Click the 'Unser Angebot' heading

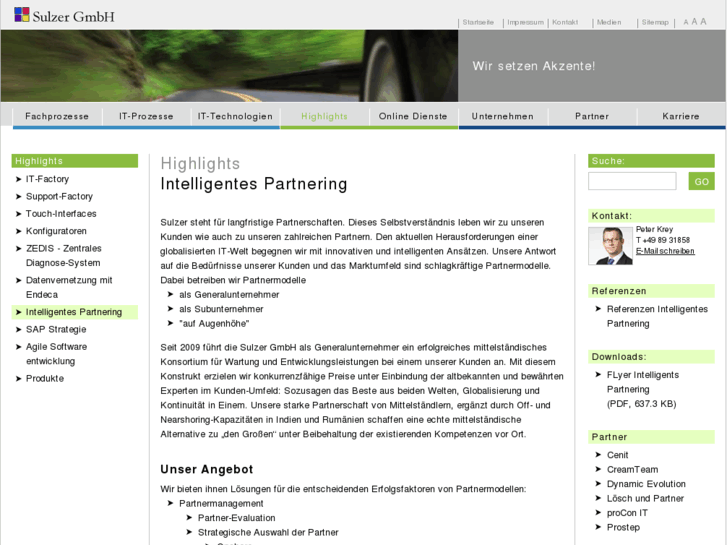click(x=207, y=469)
